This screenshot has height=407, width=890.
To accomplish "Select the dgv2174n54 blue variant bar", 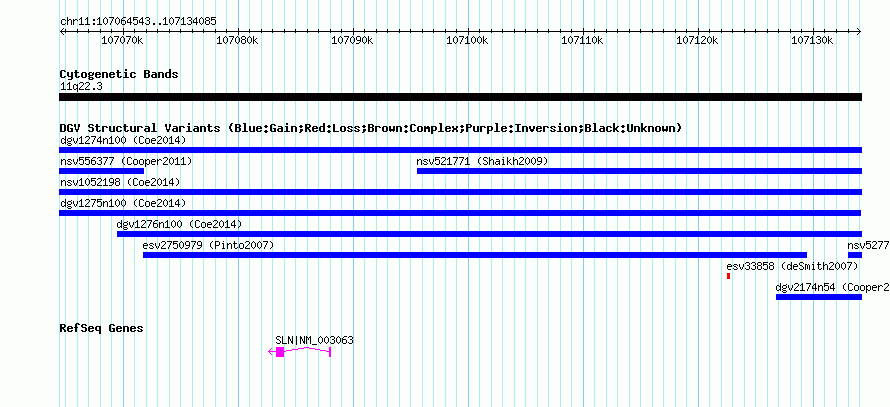I will pyautogui.click(x=819, y=297).
